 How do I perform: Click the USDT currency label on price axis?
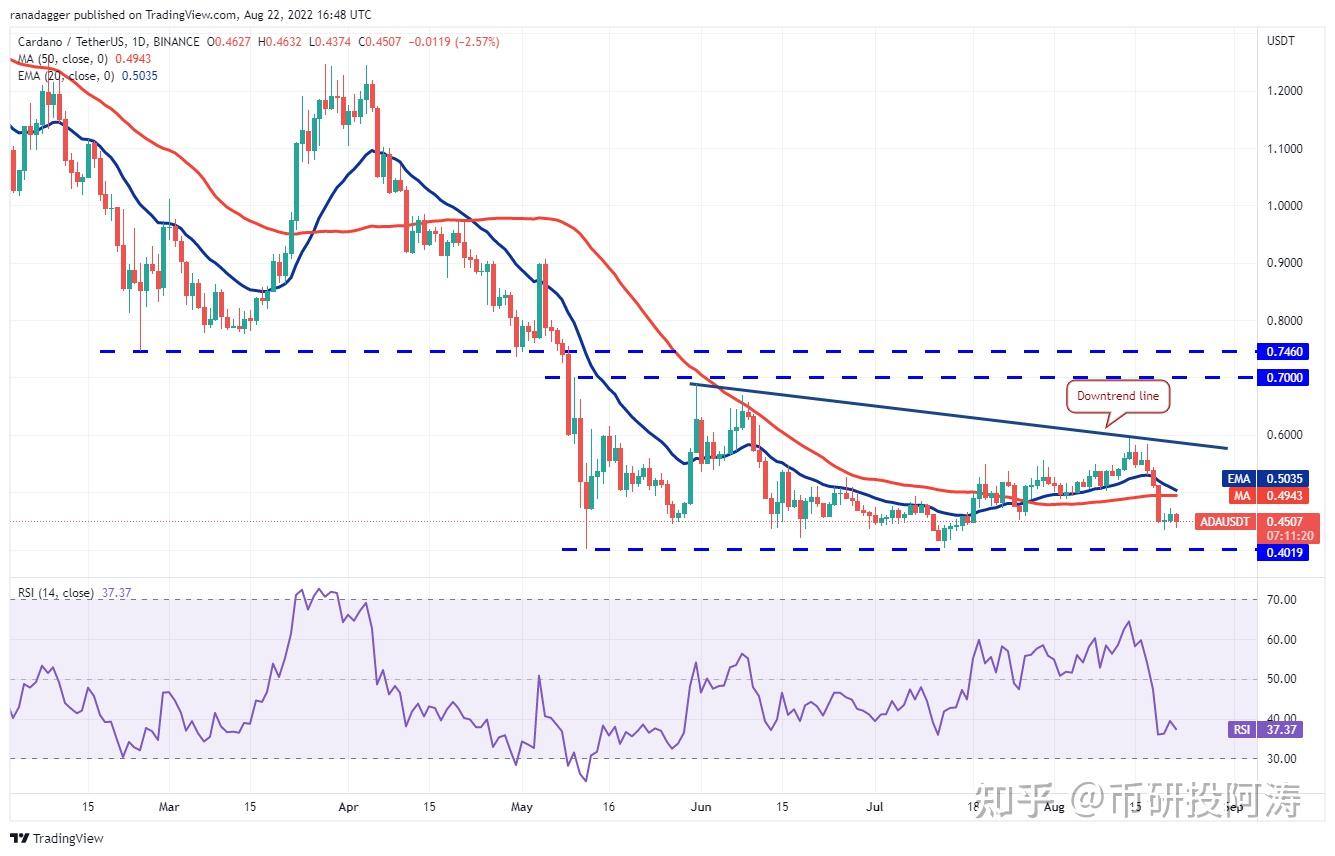[1281, 41]
